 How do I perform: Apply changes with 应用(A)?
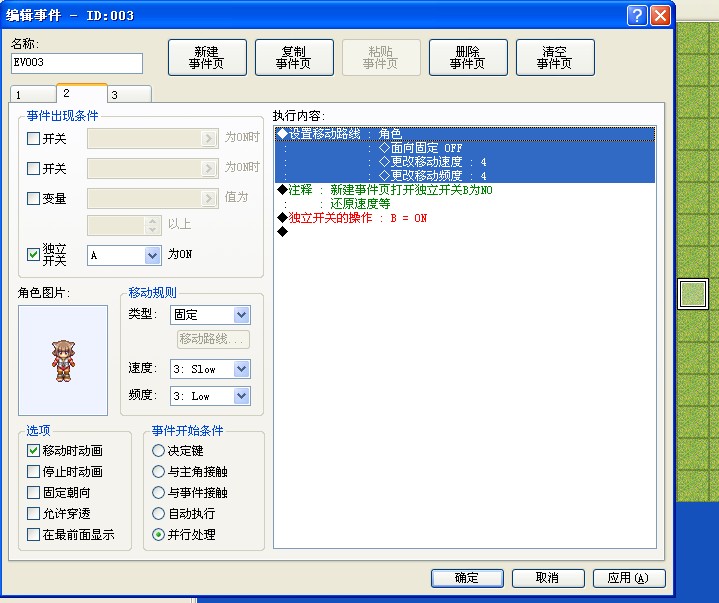(x=629, y=578)
